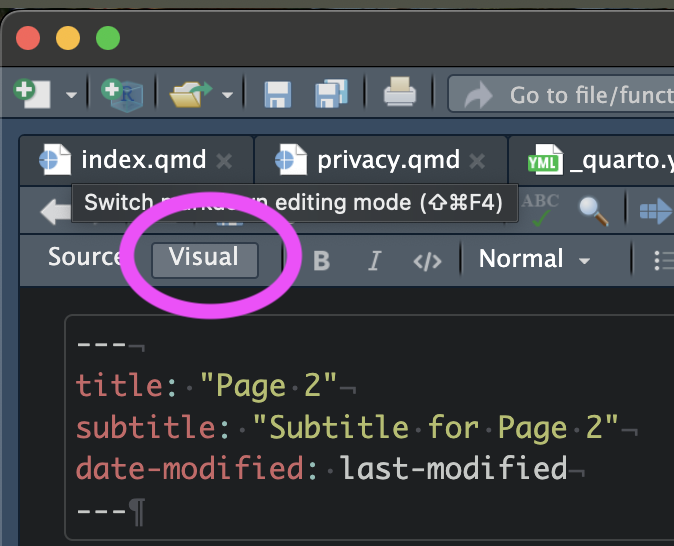
Task: Run spell check with ABC icon
Action: [x=541, y=208]
